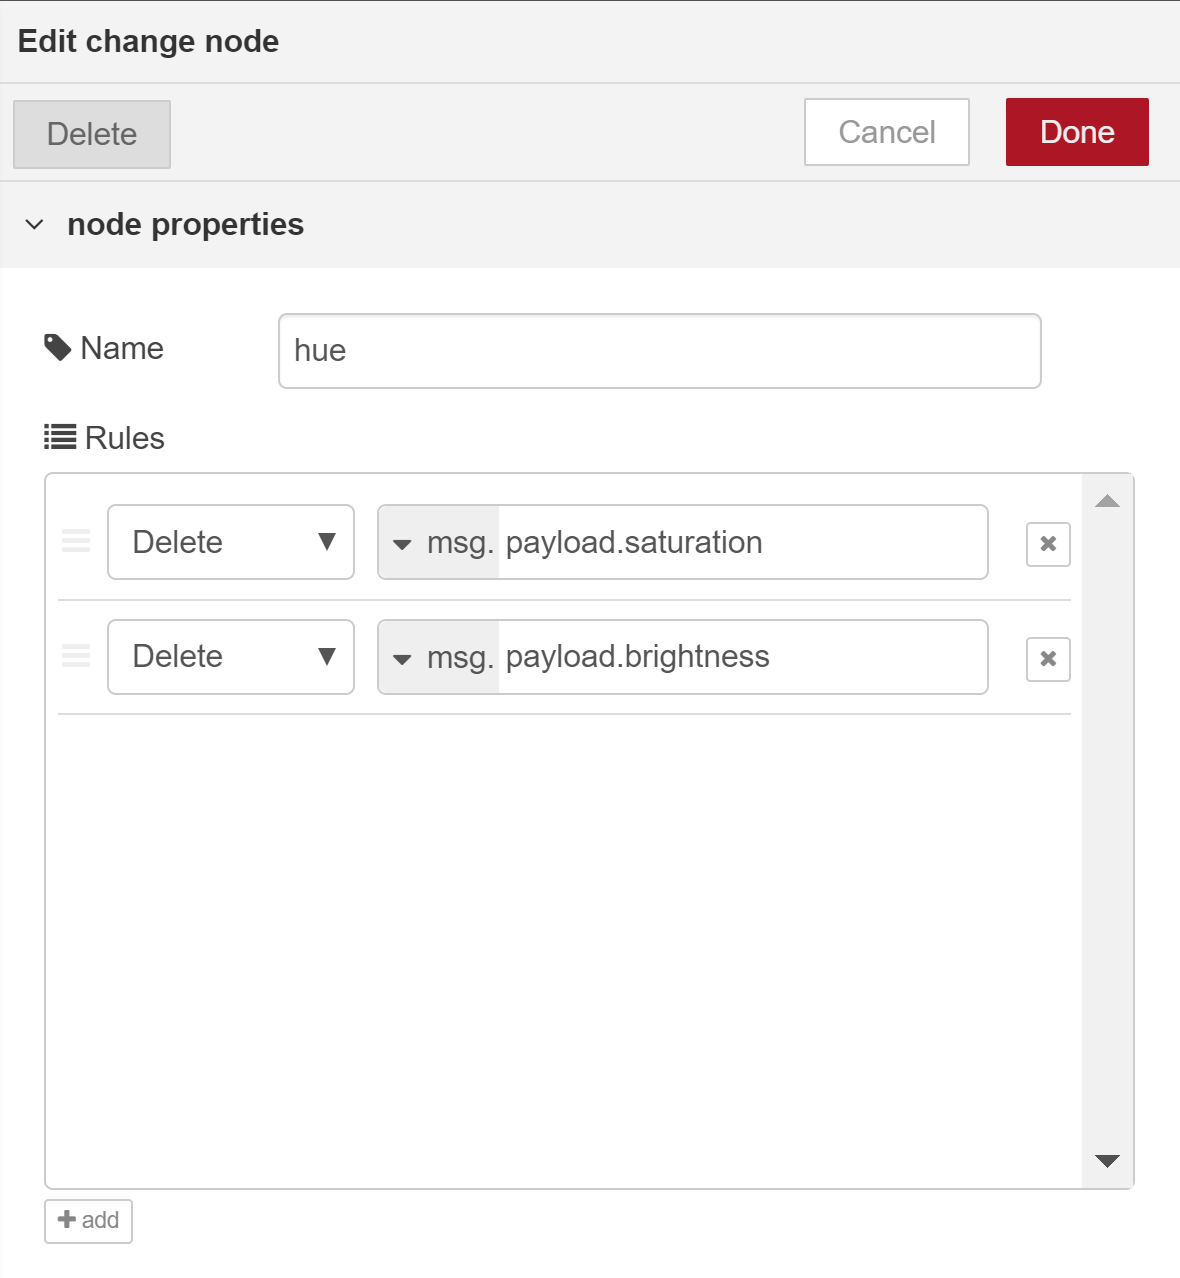Open the action dropdown for the saturation rule
1180x1278 pixels.
point(231,542)
